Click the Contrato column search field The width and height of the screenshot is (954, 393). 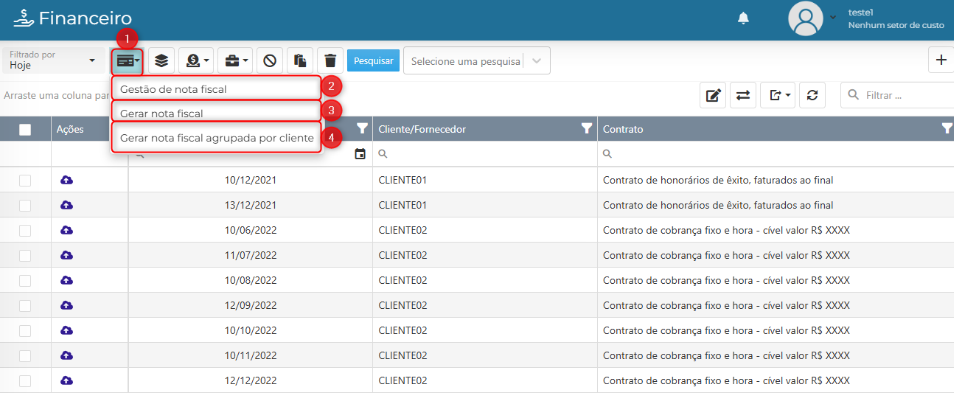tap(776, 155)
